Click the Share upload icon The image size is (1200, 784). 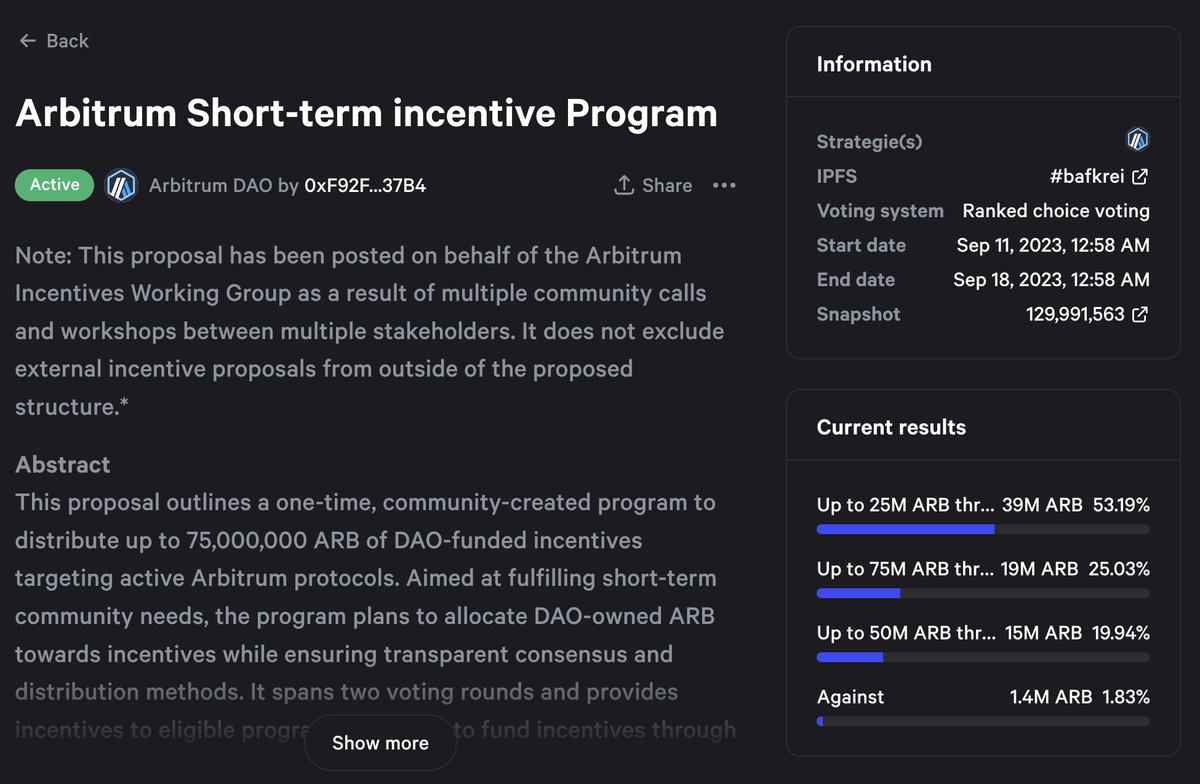[x=624, y=185]
